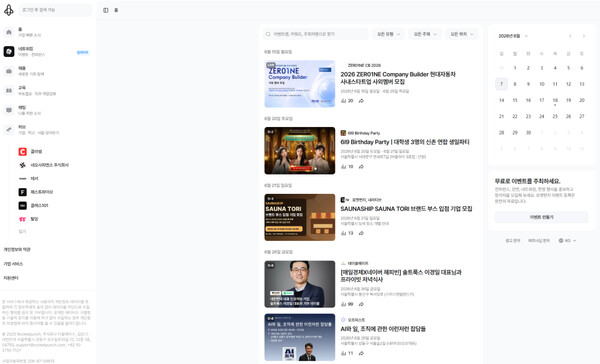The height and width of the screenshot is (364, 600).
Task: Select day 30 in the calendar
Action: (528, 133)
